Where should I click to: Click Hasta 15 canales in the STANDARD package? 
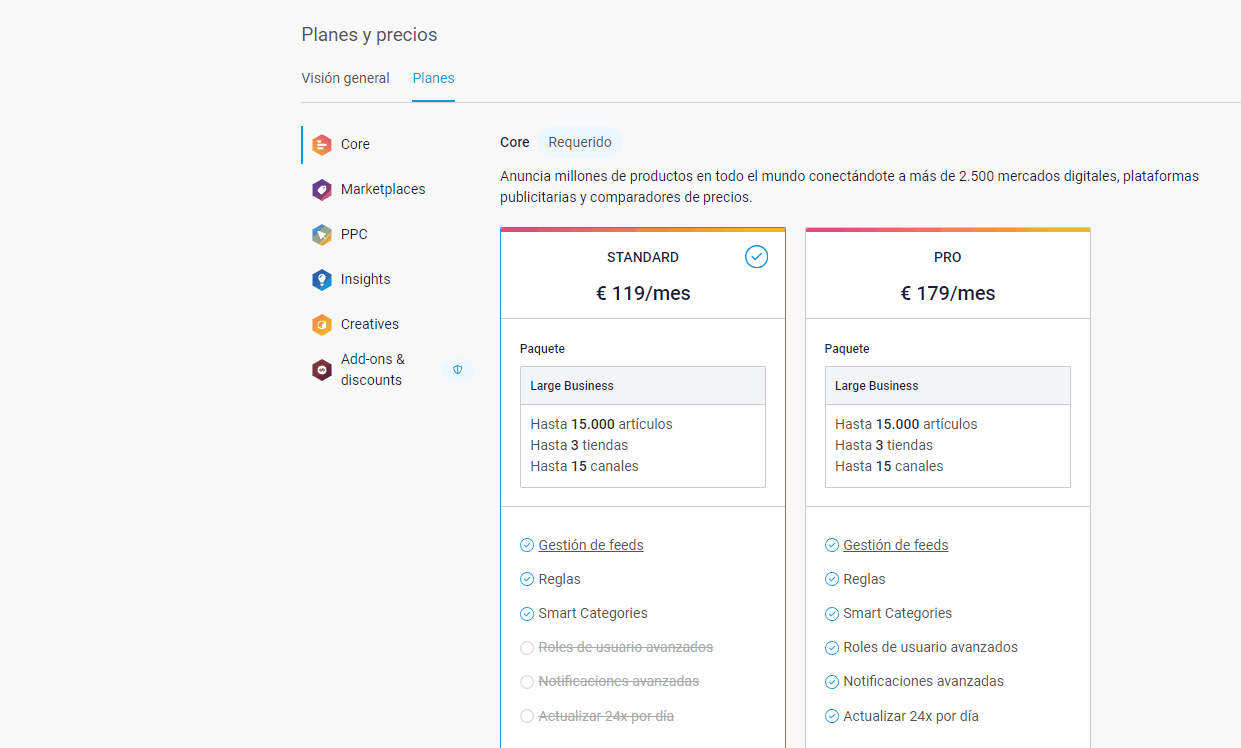(x=584, y=466)
